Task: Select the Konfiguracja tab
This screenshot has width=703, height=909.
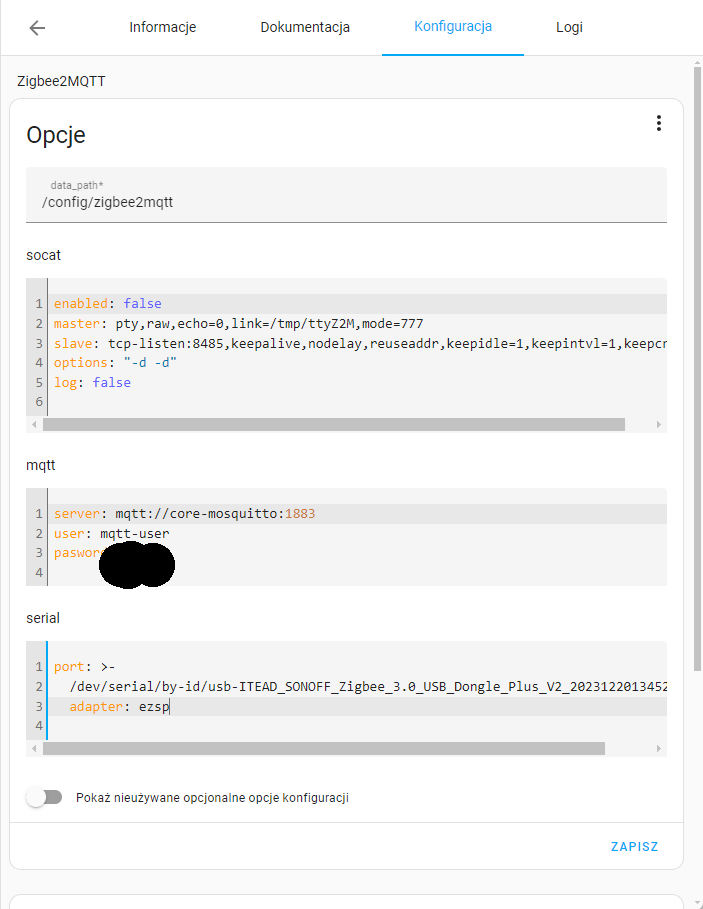Action: point(453,27)
